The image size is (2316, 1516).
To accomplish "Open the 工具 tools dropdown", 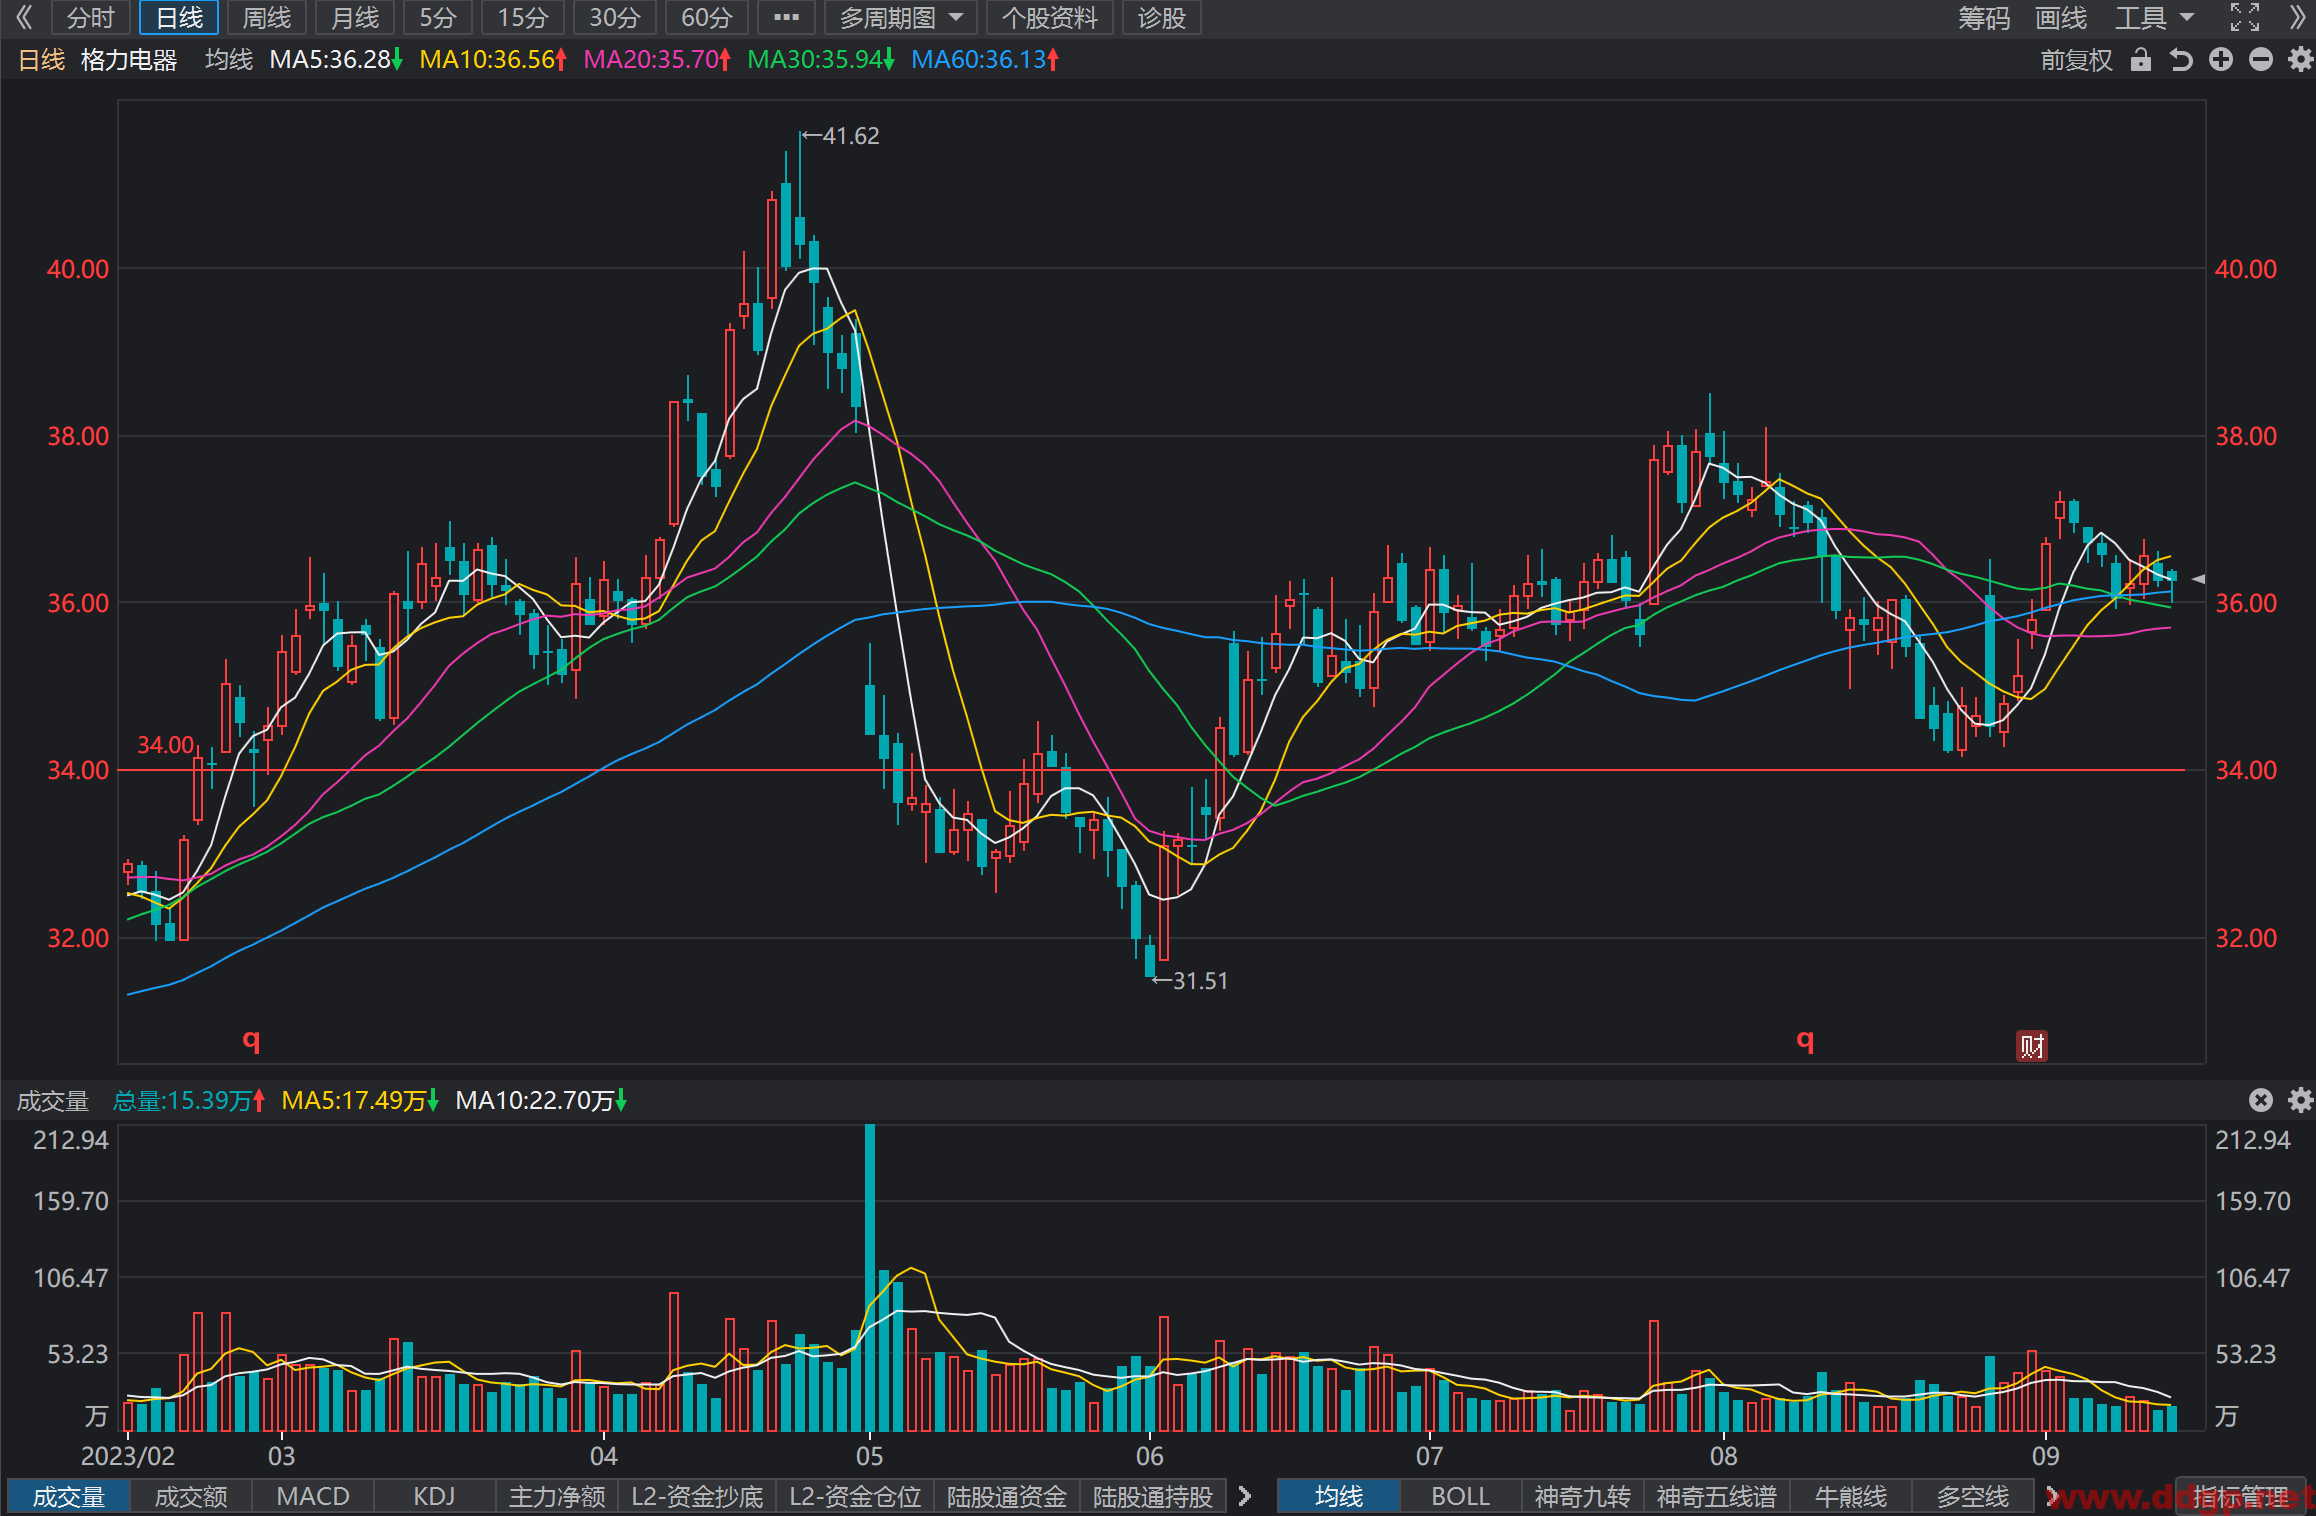I will pos(2154,17).
